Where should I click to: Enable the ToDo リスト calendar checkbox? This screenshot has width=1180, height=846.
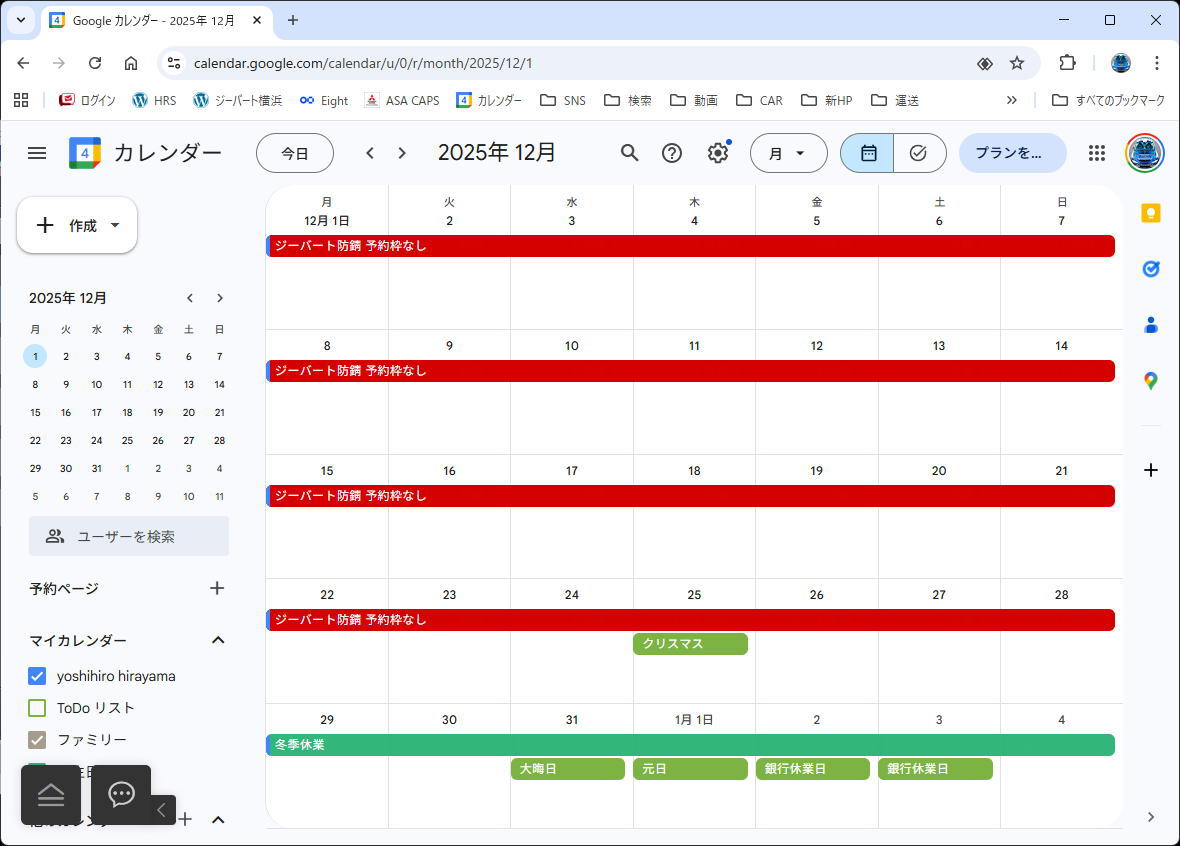click(38, 708)
